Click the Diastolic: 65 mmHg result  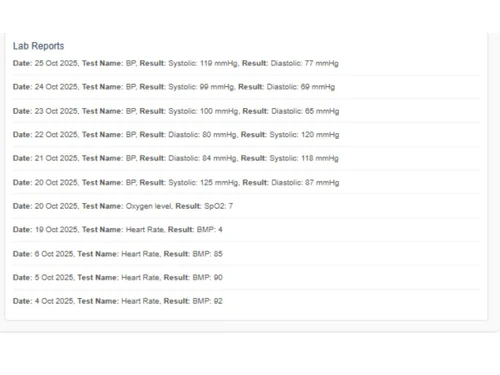click(305, 111)
